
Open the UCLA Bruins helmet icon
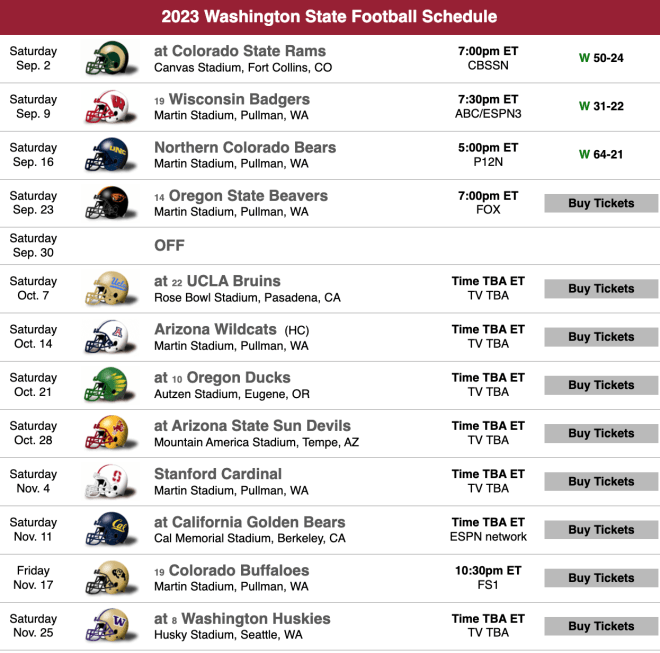110,288
